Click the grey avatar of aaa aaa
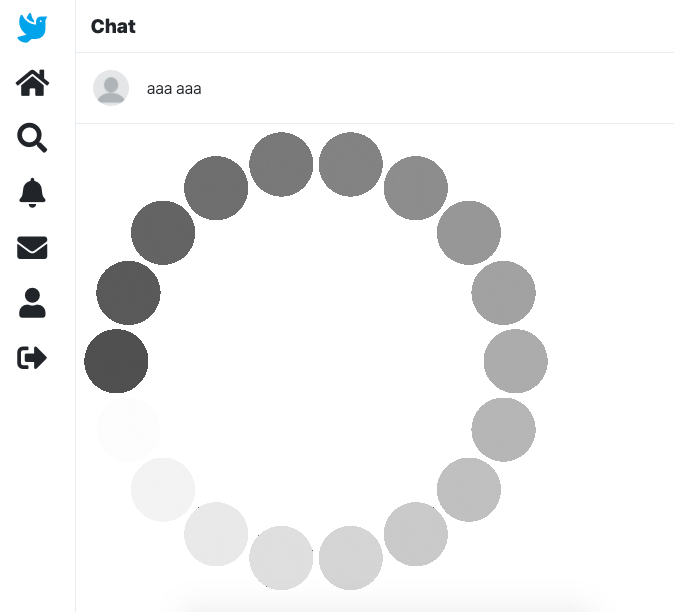The height and width of the screenshot is (612, 674). click(x=111, y=88)
